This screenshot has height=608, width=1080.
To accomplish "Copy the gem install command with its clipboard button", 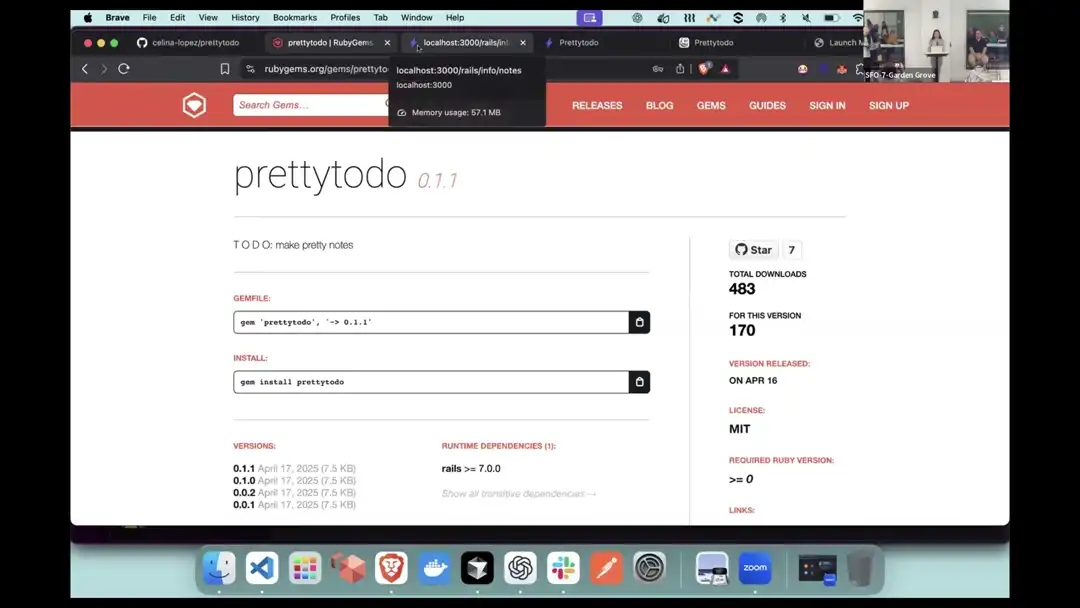I will (x=639, y=382).
